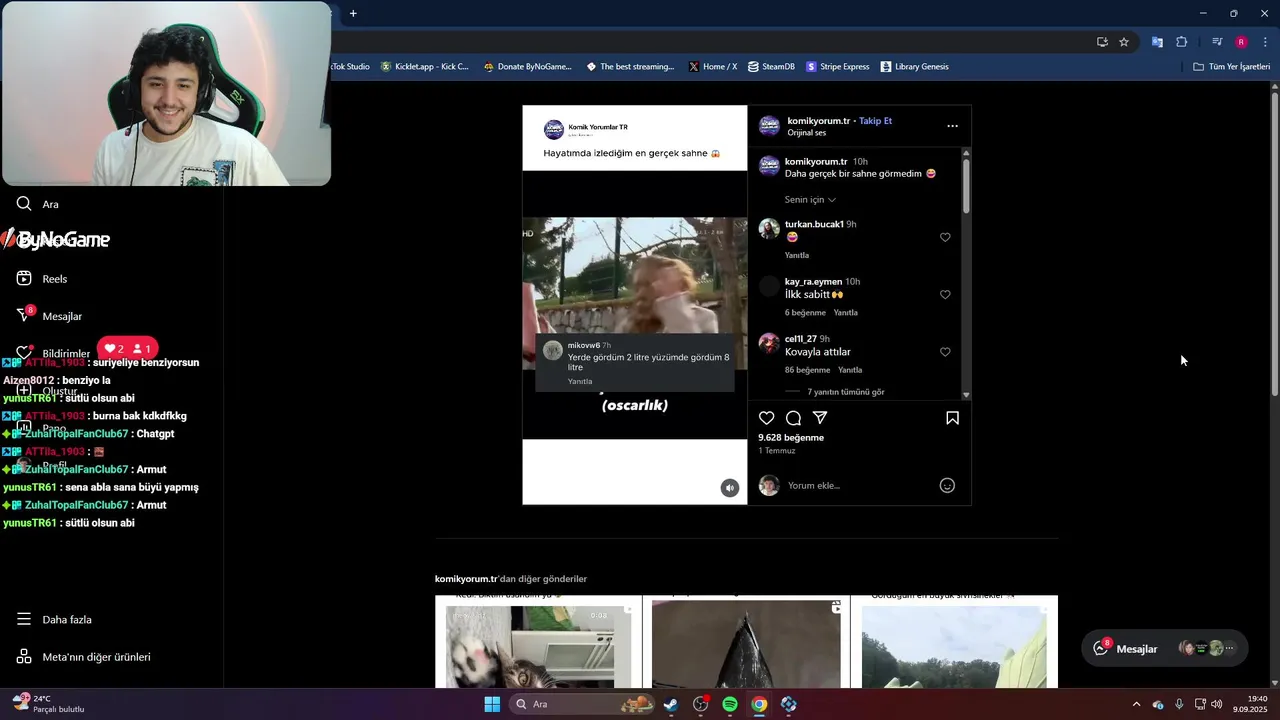Open Bildirimler notifications in sidebar

[53, 353]
